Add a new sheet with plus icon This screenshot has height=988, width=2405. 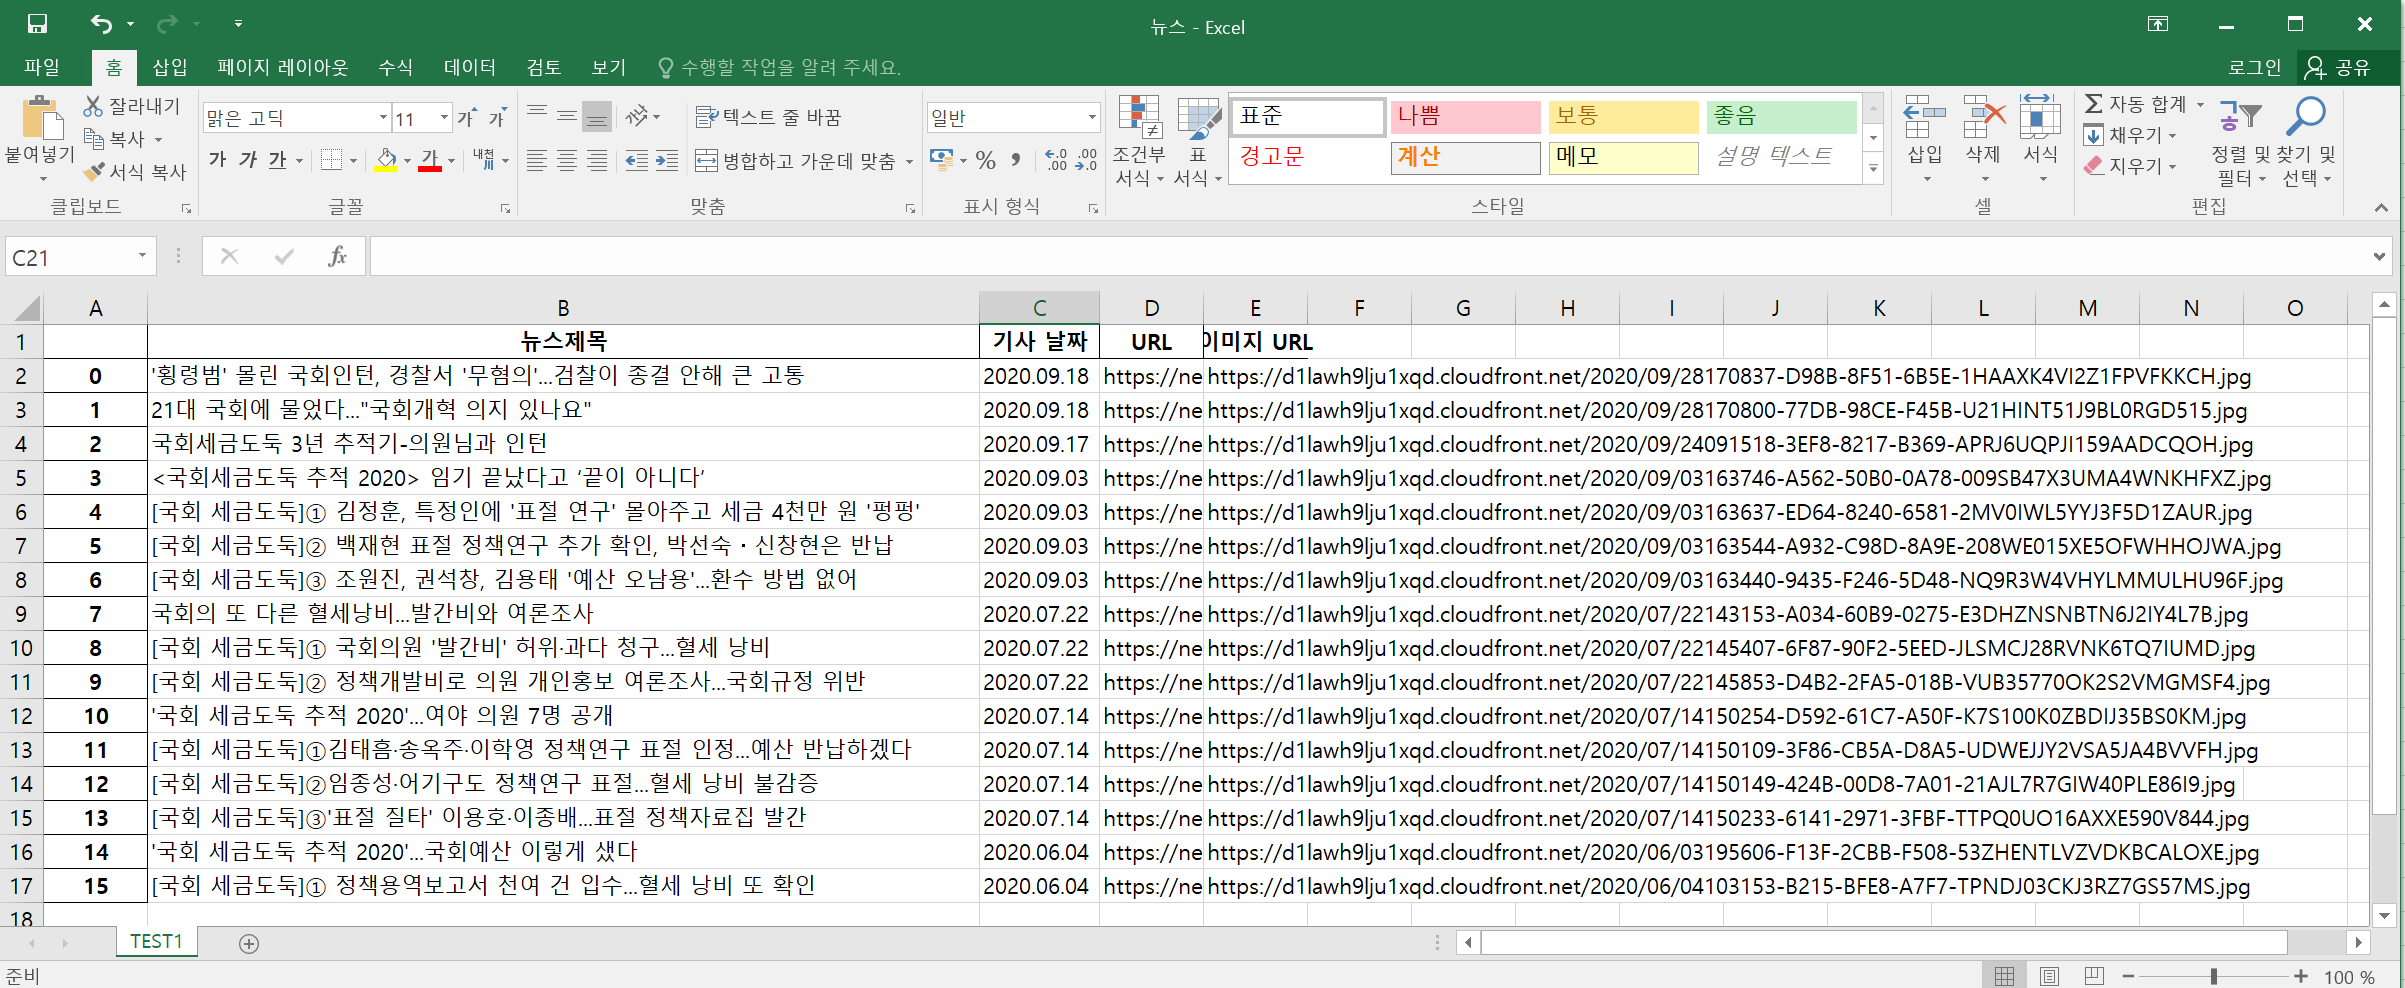(x=249, y=943)
